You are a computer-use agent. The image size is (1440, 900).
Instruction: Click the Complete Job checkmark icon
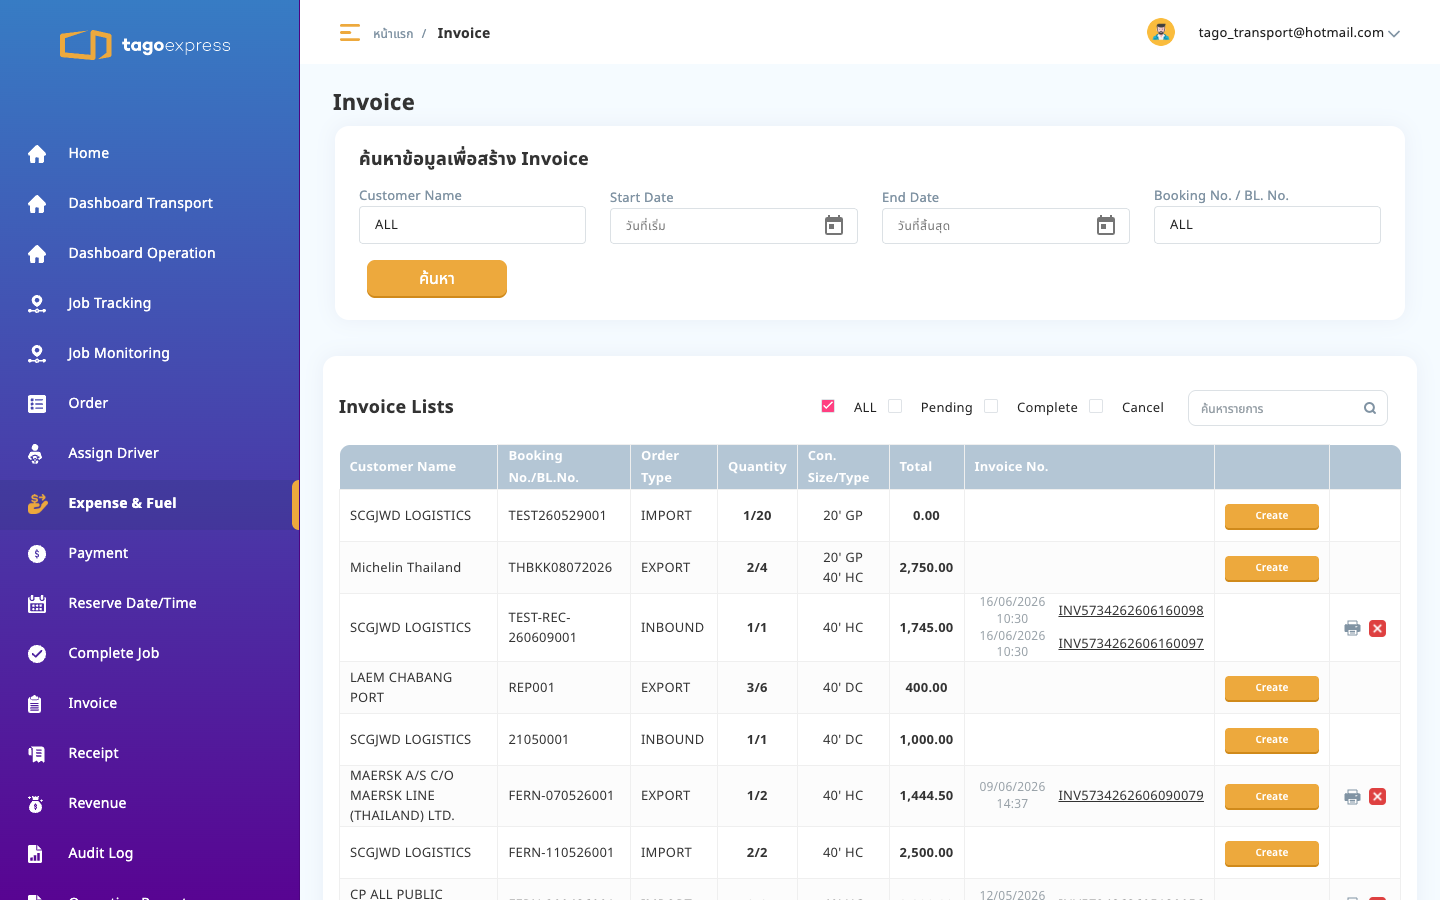pos(37,654)
